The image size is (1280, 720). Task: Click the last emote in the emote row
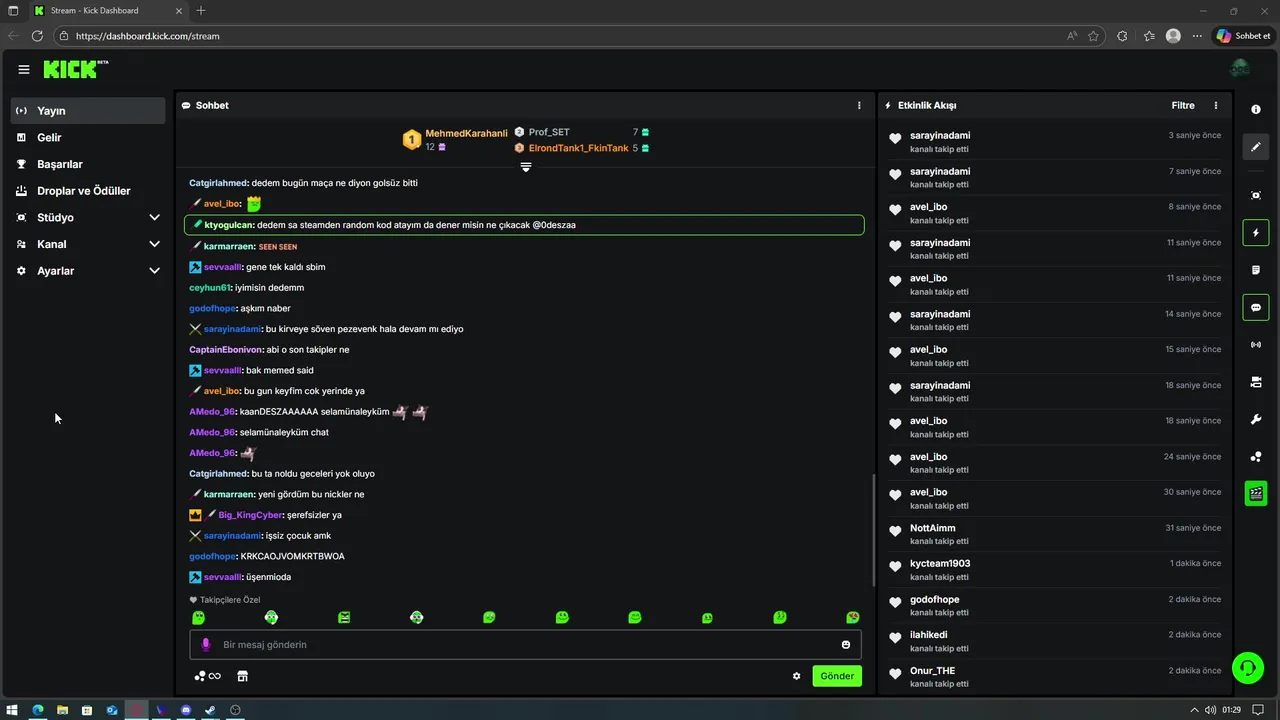[853, 618]
